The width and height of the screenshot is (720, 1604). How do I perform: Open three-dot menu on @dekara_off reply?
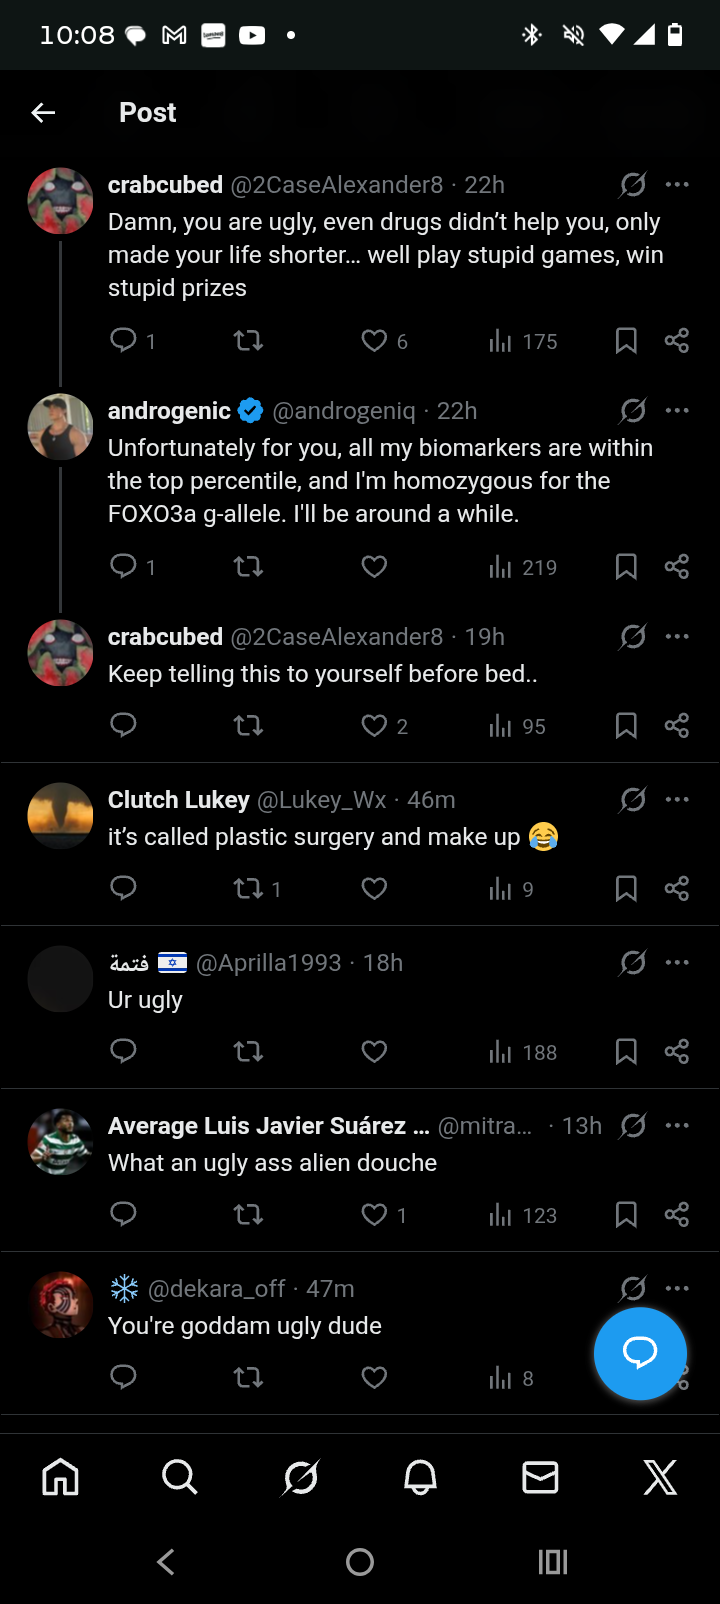[x=677, y=1289]
